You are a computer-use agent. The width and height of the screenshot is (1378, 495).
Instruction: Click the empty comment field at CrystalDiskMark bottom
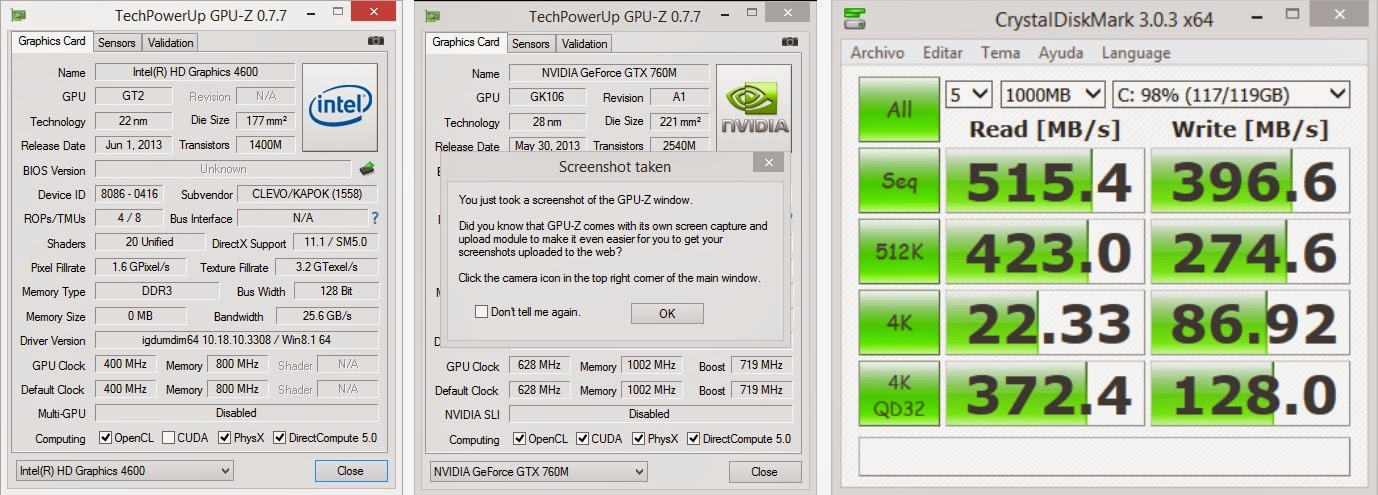point(1104,455)
